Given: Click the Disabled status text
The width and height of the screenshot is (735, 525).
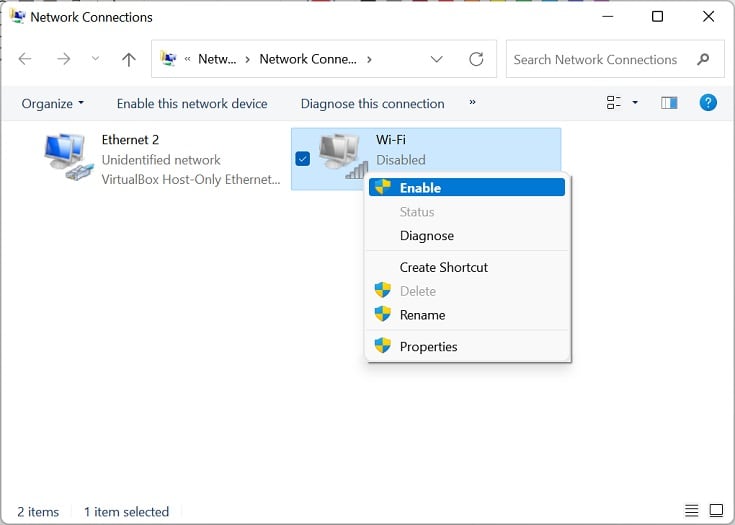Looking at the screenshot, I should [401, 160].
